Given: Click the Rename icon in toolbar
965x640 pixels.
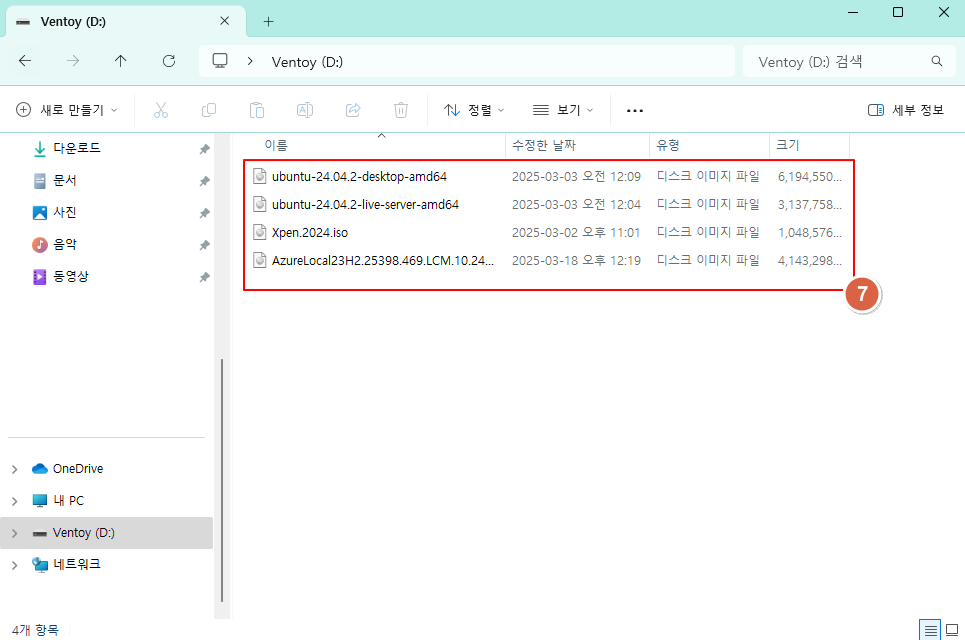Looking at the screenshot, I should 305,110.
